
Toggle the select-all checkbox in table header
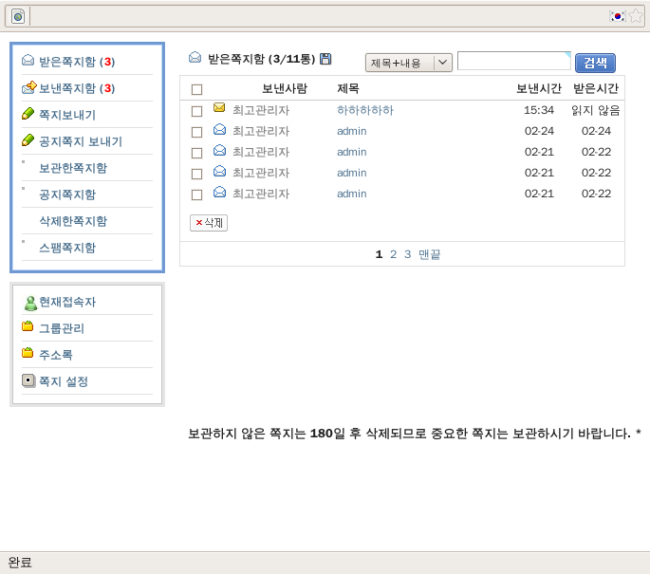tap(197, 89)
